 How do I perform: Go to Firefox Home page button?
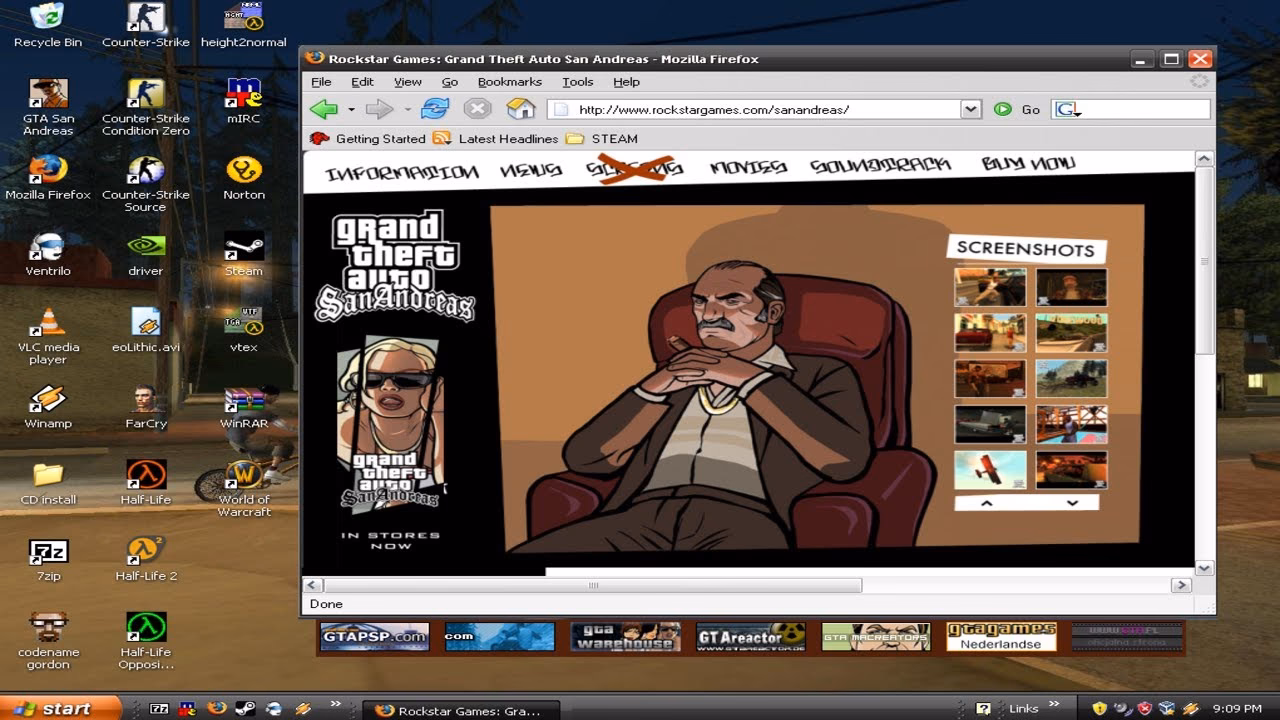pos(521,109)
